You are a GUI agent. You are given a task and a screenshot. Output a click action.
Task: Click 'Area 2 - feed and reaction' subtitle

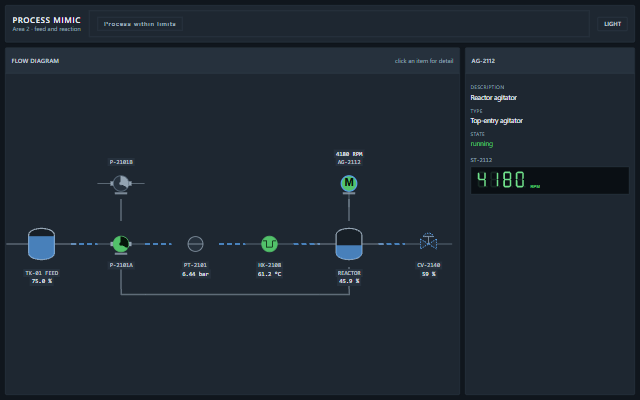tap(47, 29)
